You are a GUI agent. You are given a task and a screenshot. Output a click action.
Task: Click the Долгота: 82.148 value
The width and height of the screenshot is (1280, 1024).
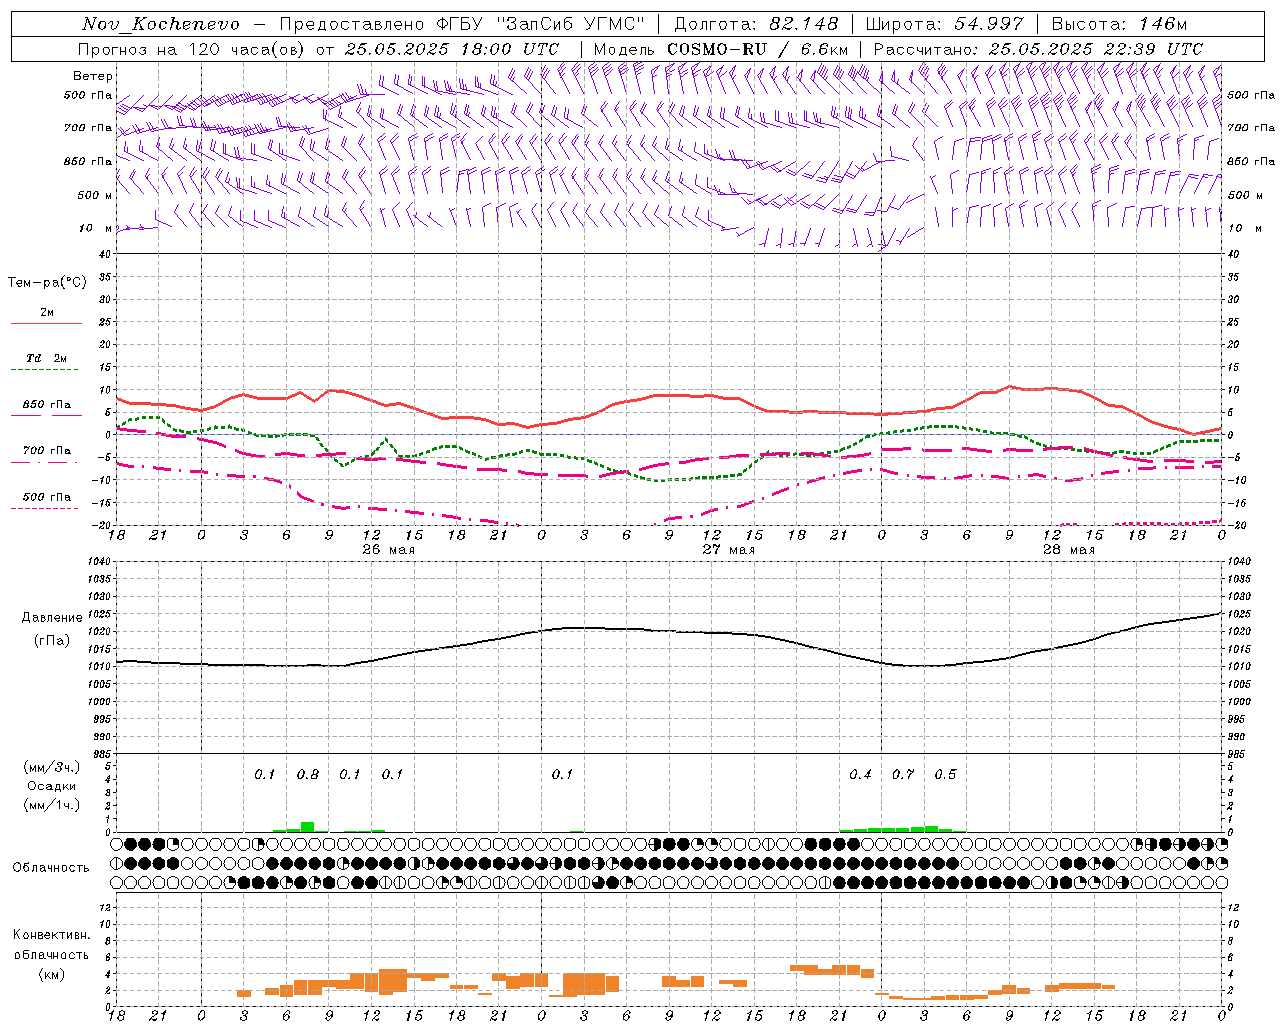click(756, 24)
